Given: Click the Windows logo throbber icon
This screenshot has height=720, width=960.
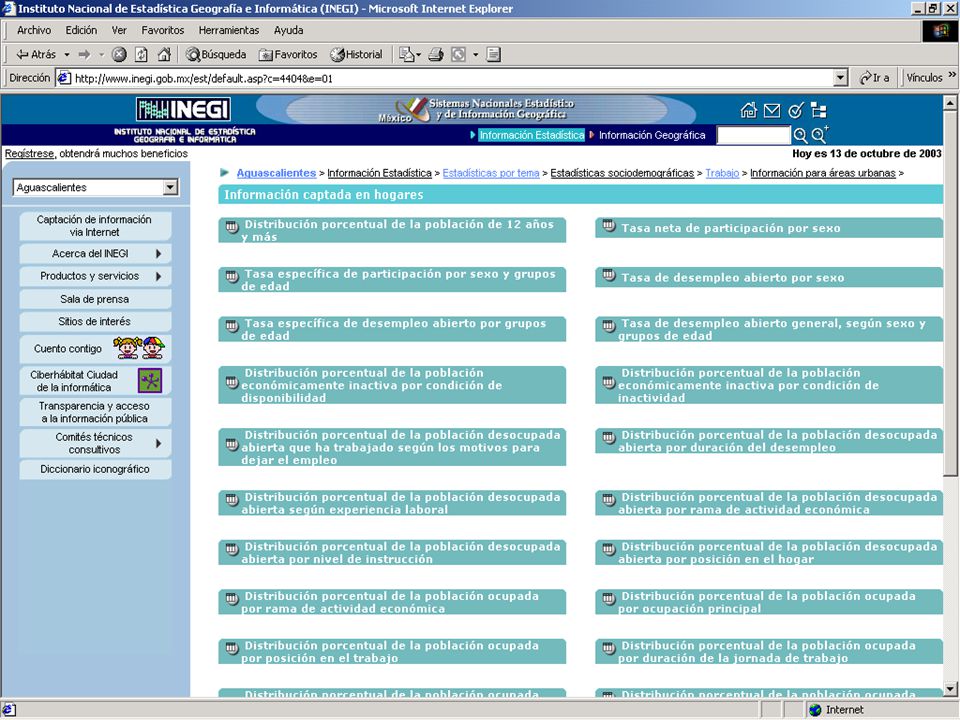Looking at the screenshot, I should click(940, 31).
